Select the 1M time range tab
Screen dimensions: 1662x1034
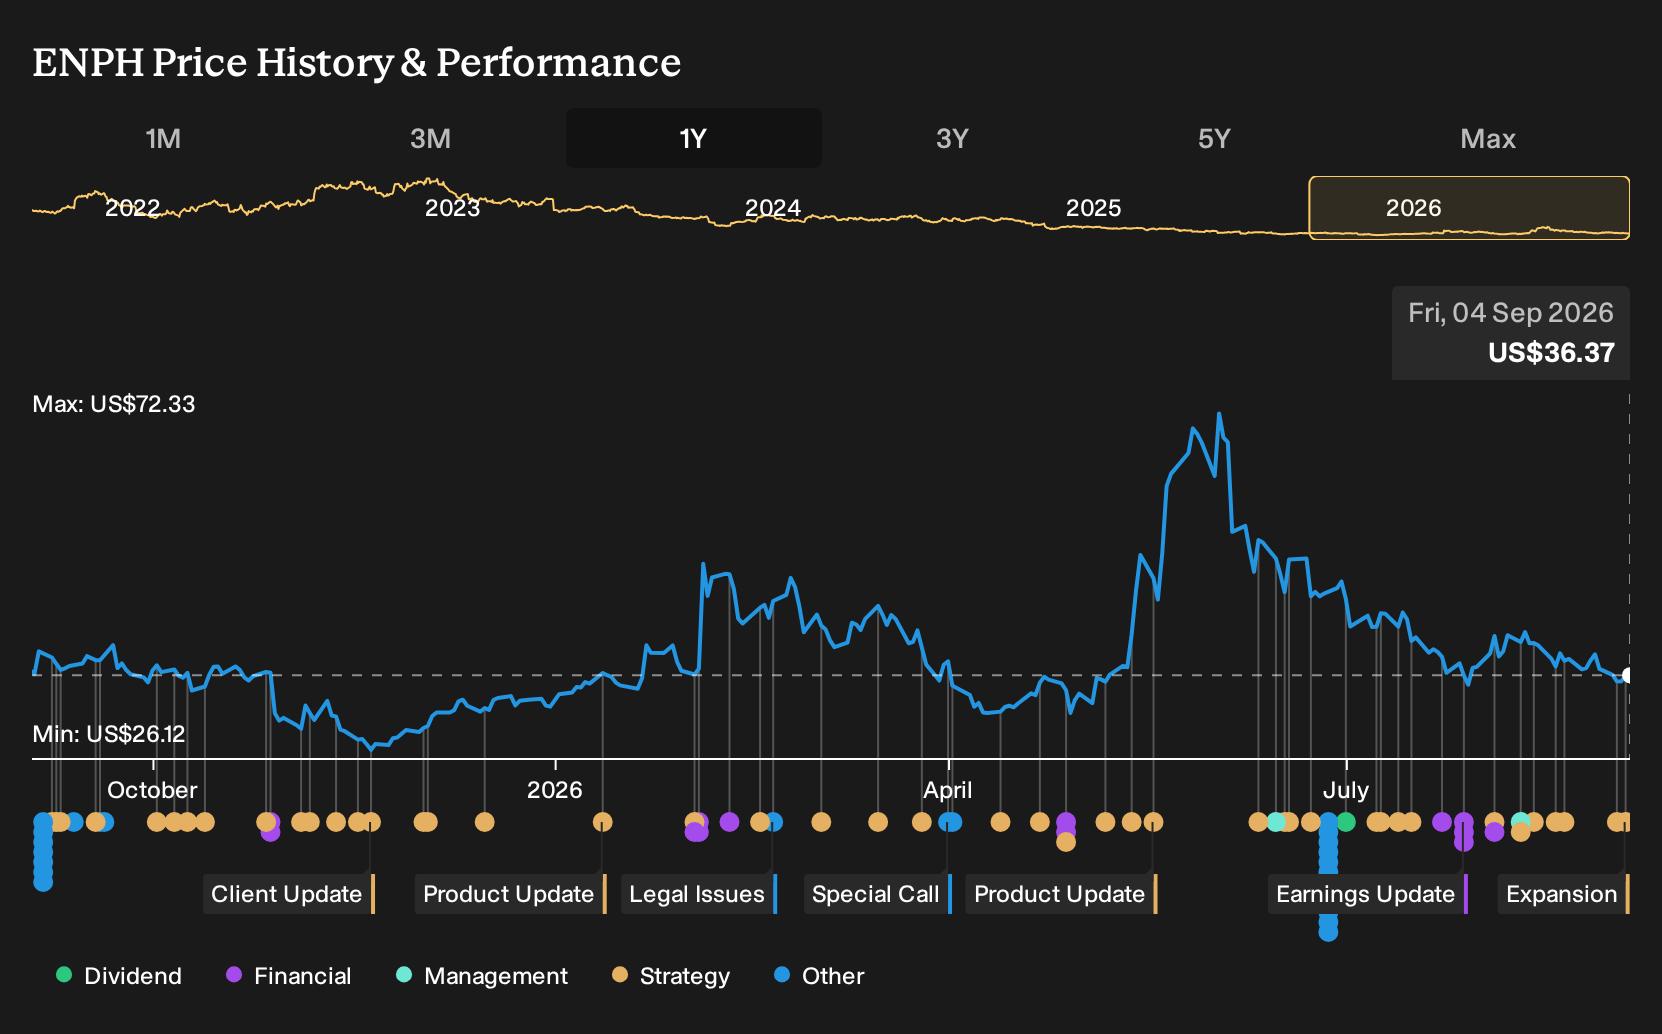(x=163, y=138)
